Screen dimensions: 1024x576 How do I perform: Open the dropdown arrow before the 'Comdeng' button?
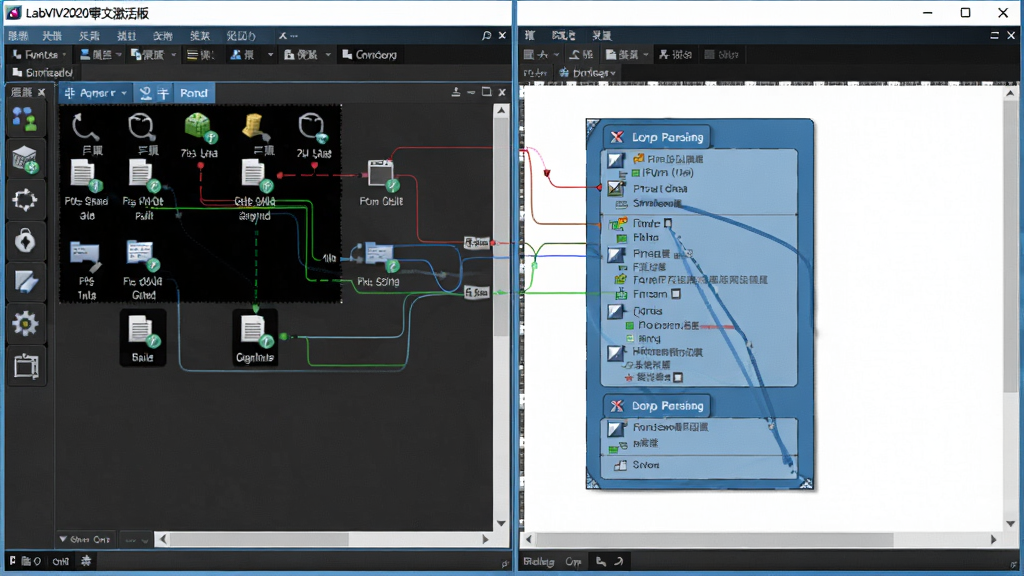click(328, 55)
